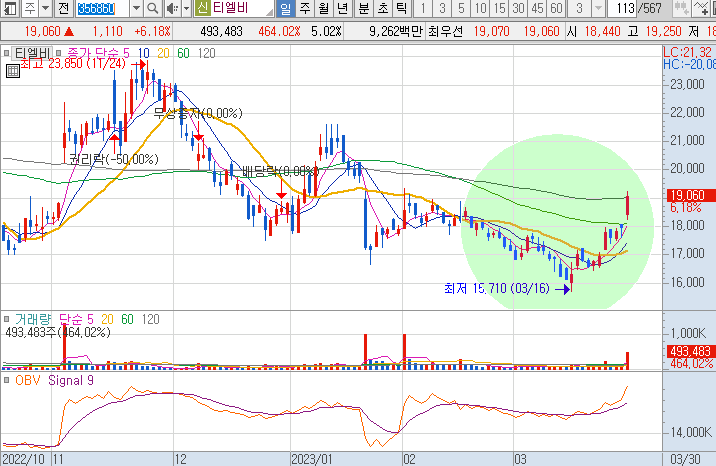Open the stock code history dropdown arrow
This screenshot has height=466, width=716.
tap(136, 8)
